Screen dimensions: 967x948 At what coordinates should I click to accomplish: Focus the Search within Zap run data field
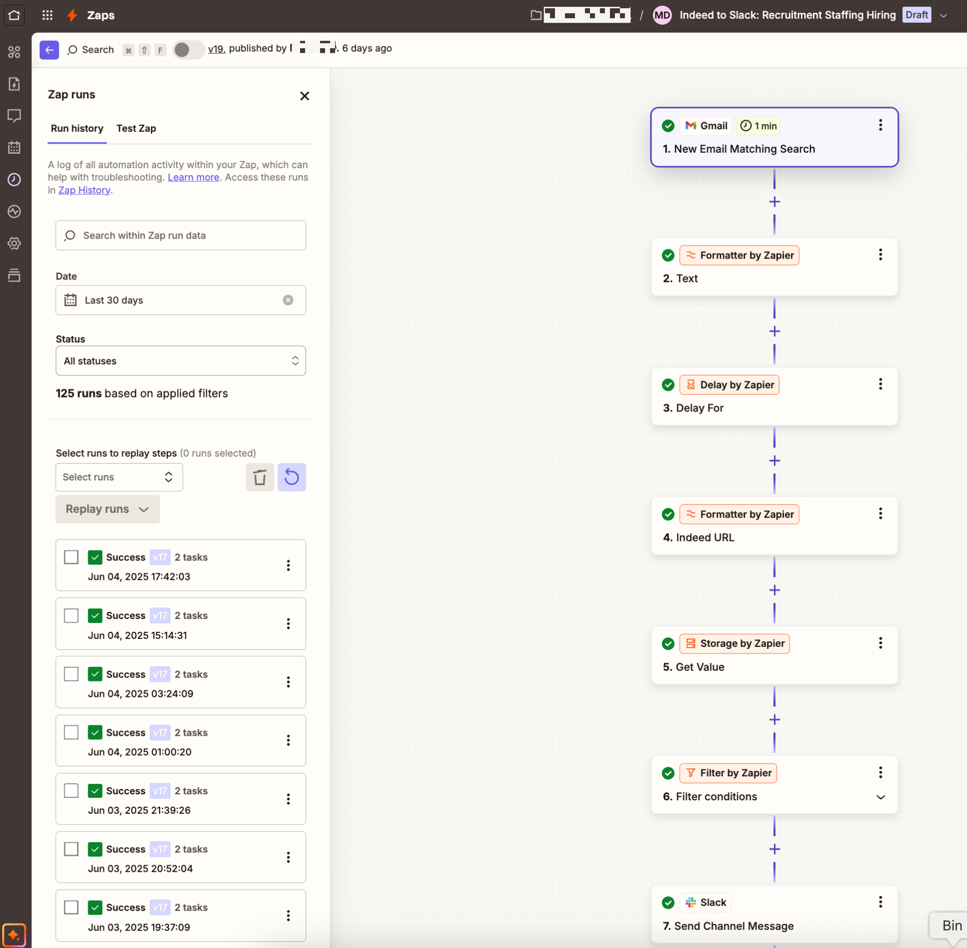[181, 236]
